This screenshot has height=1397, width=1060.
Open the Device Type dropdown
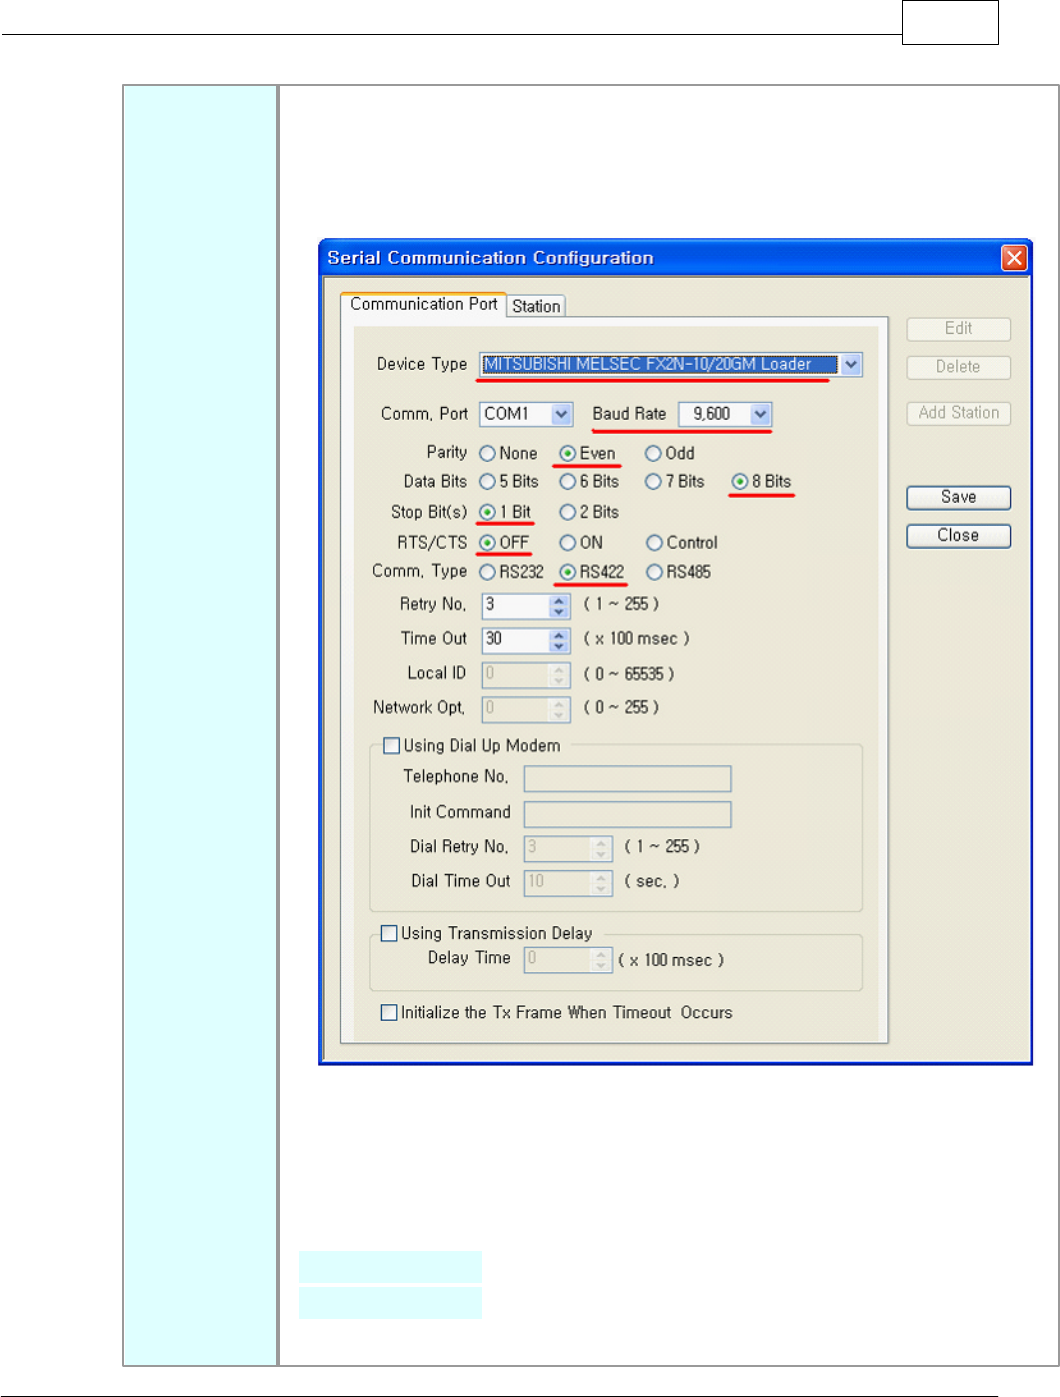851,364
